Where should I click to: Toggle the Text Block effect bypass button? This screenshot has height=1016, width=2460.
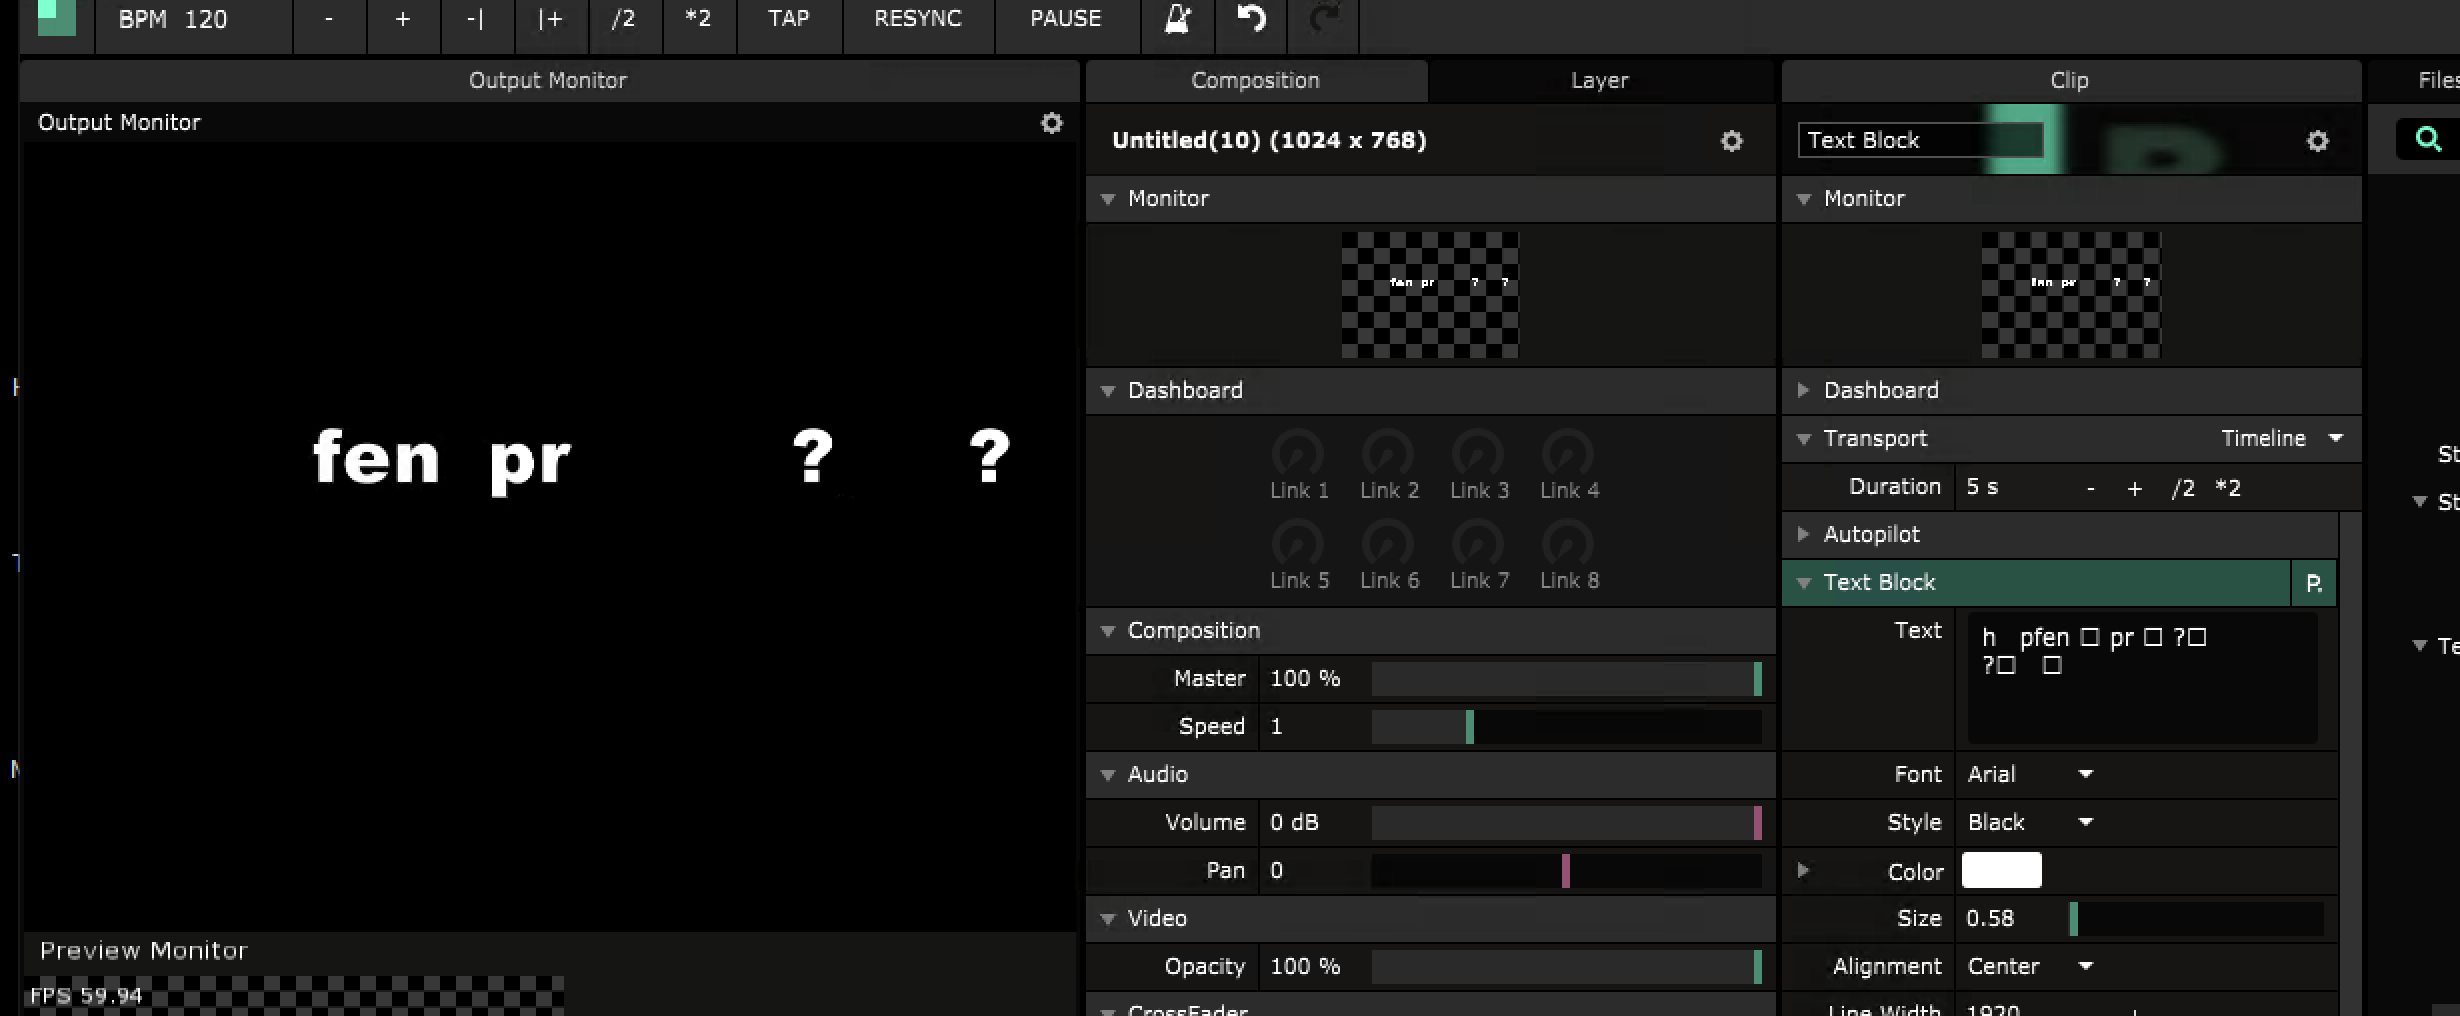2313,583
